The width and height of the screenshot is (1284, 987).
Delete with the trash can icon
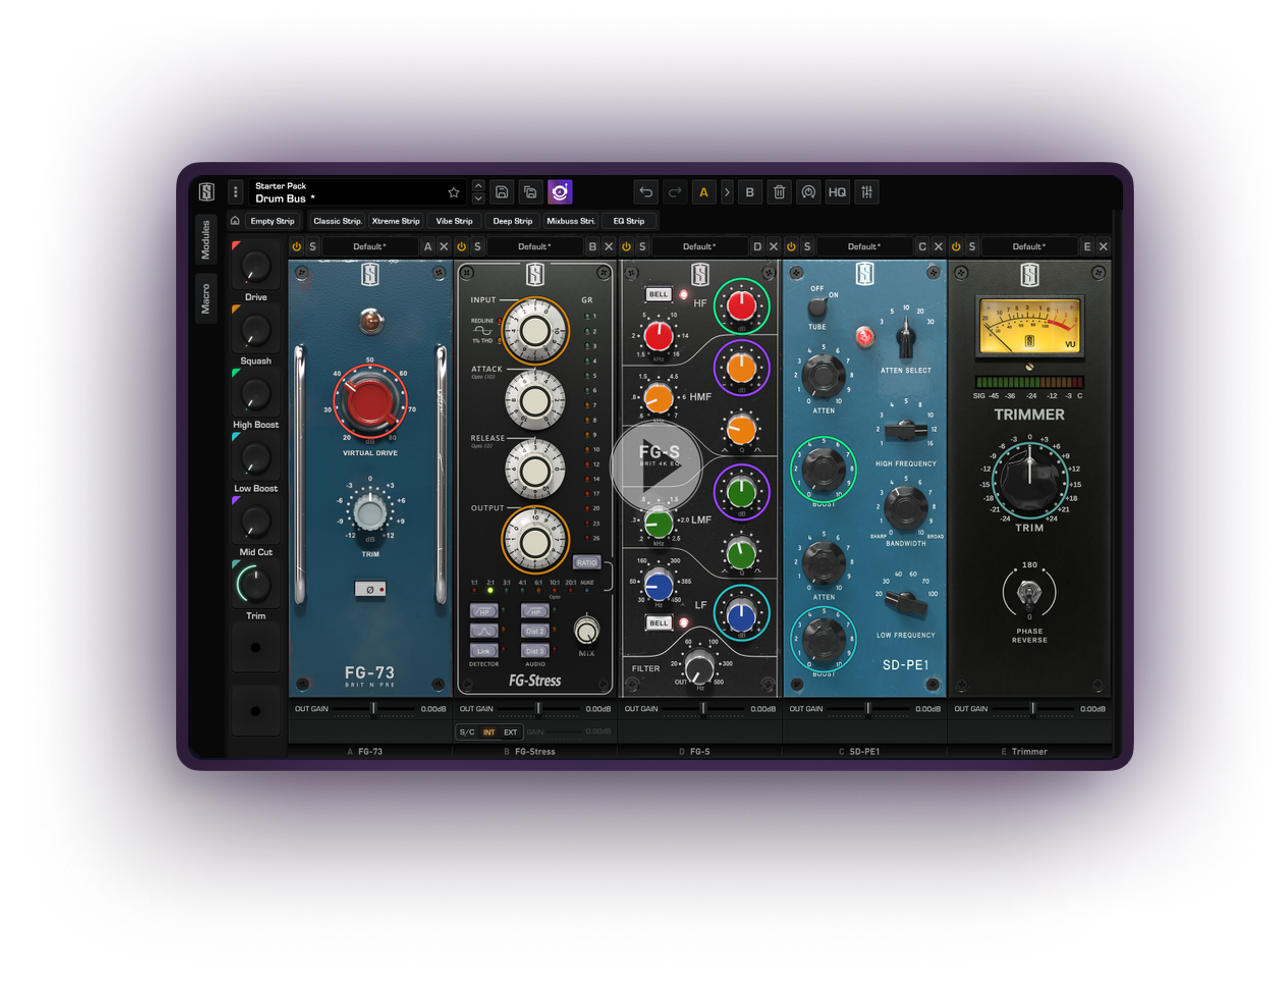[x=780, y=192]
